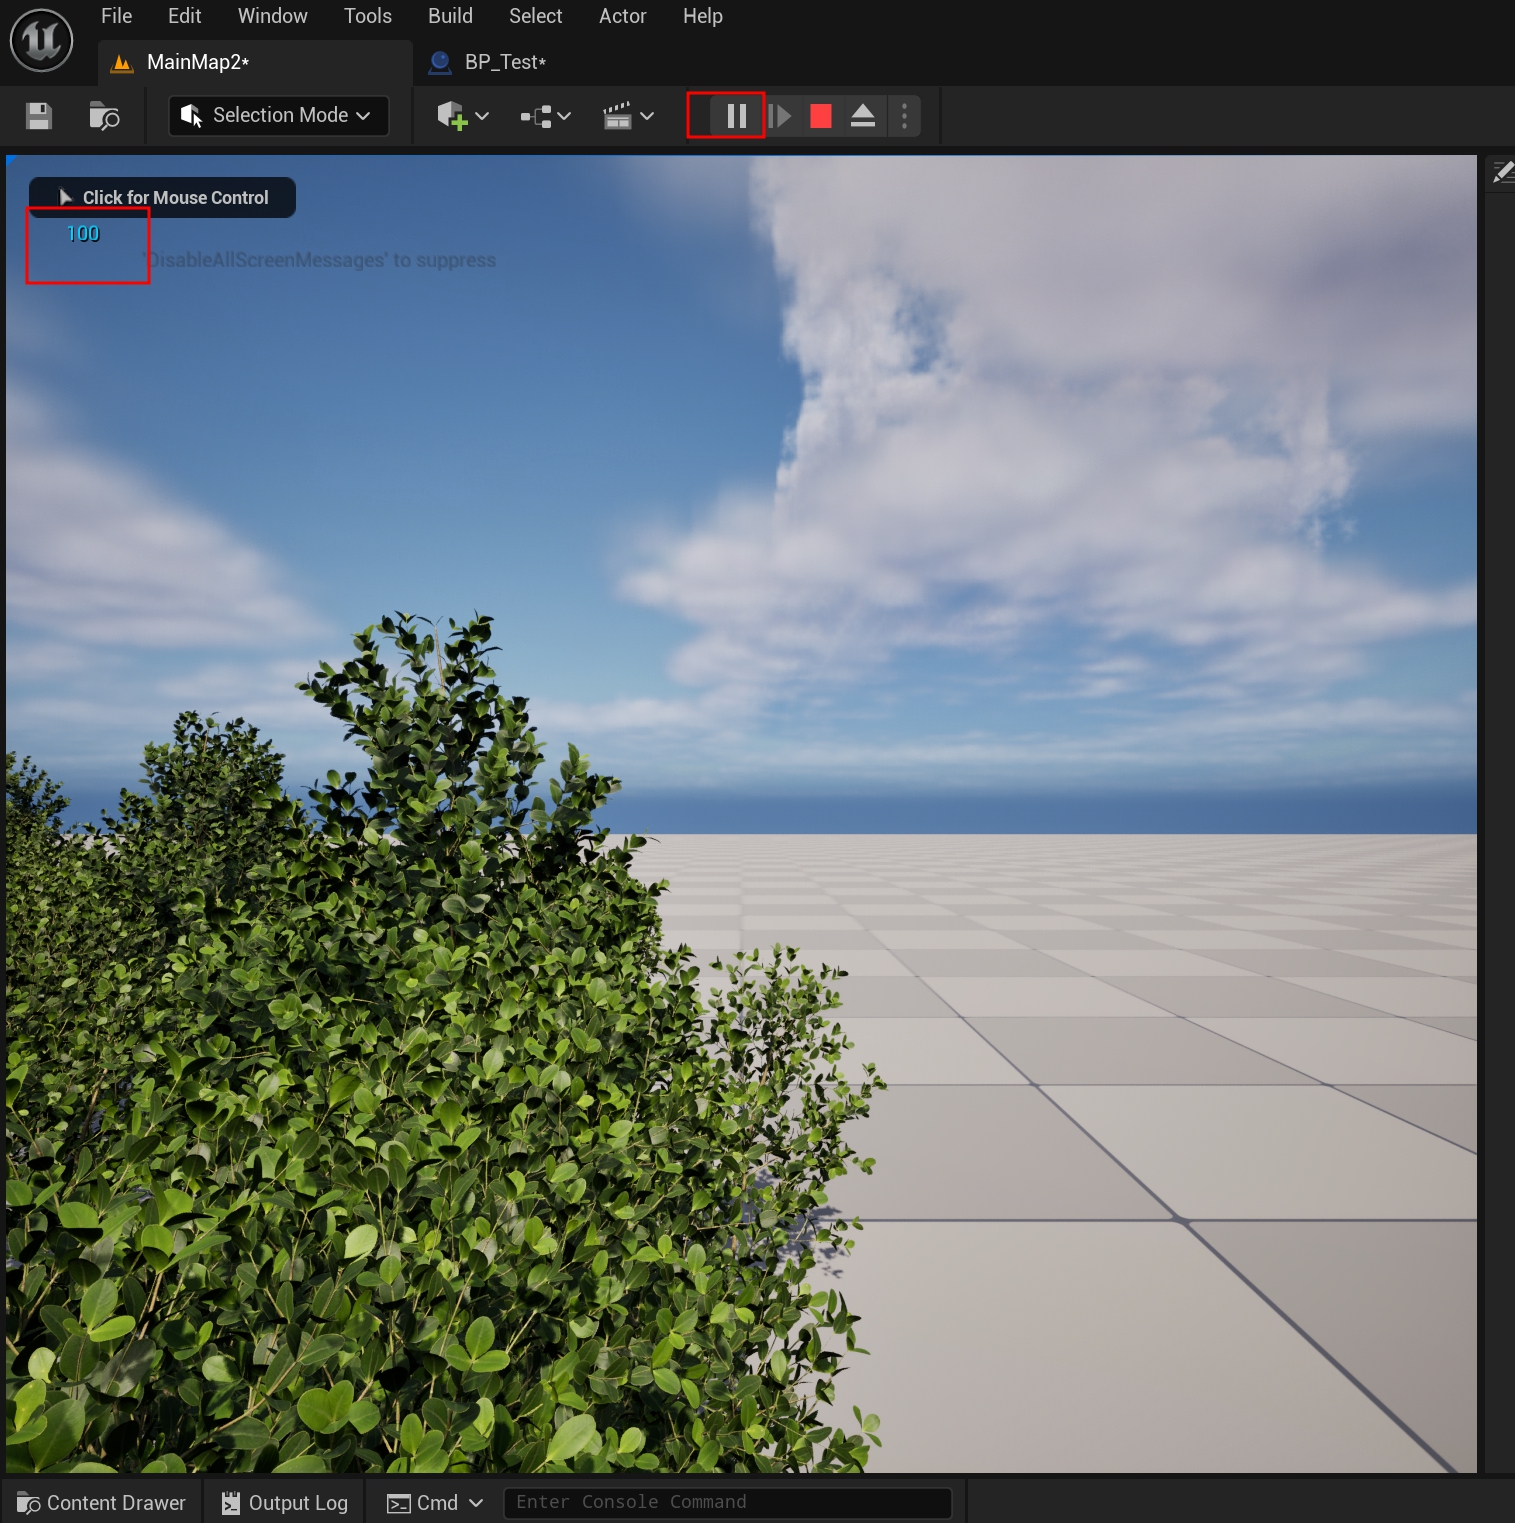The image size is (1515, 1523).
Task: Open the Content Drawer
Action: (x=101, y=1503)
